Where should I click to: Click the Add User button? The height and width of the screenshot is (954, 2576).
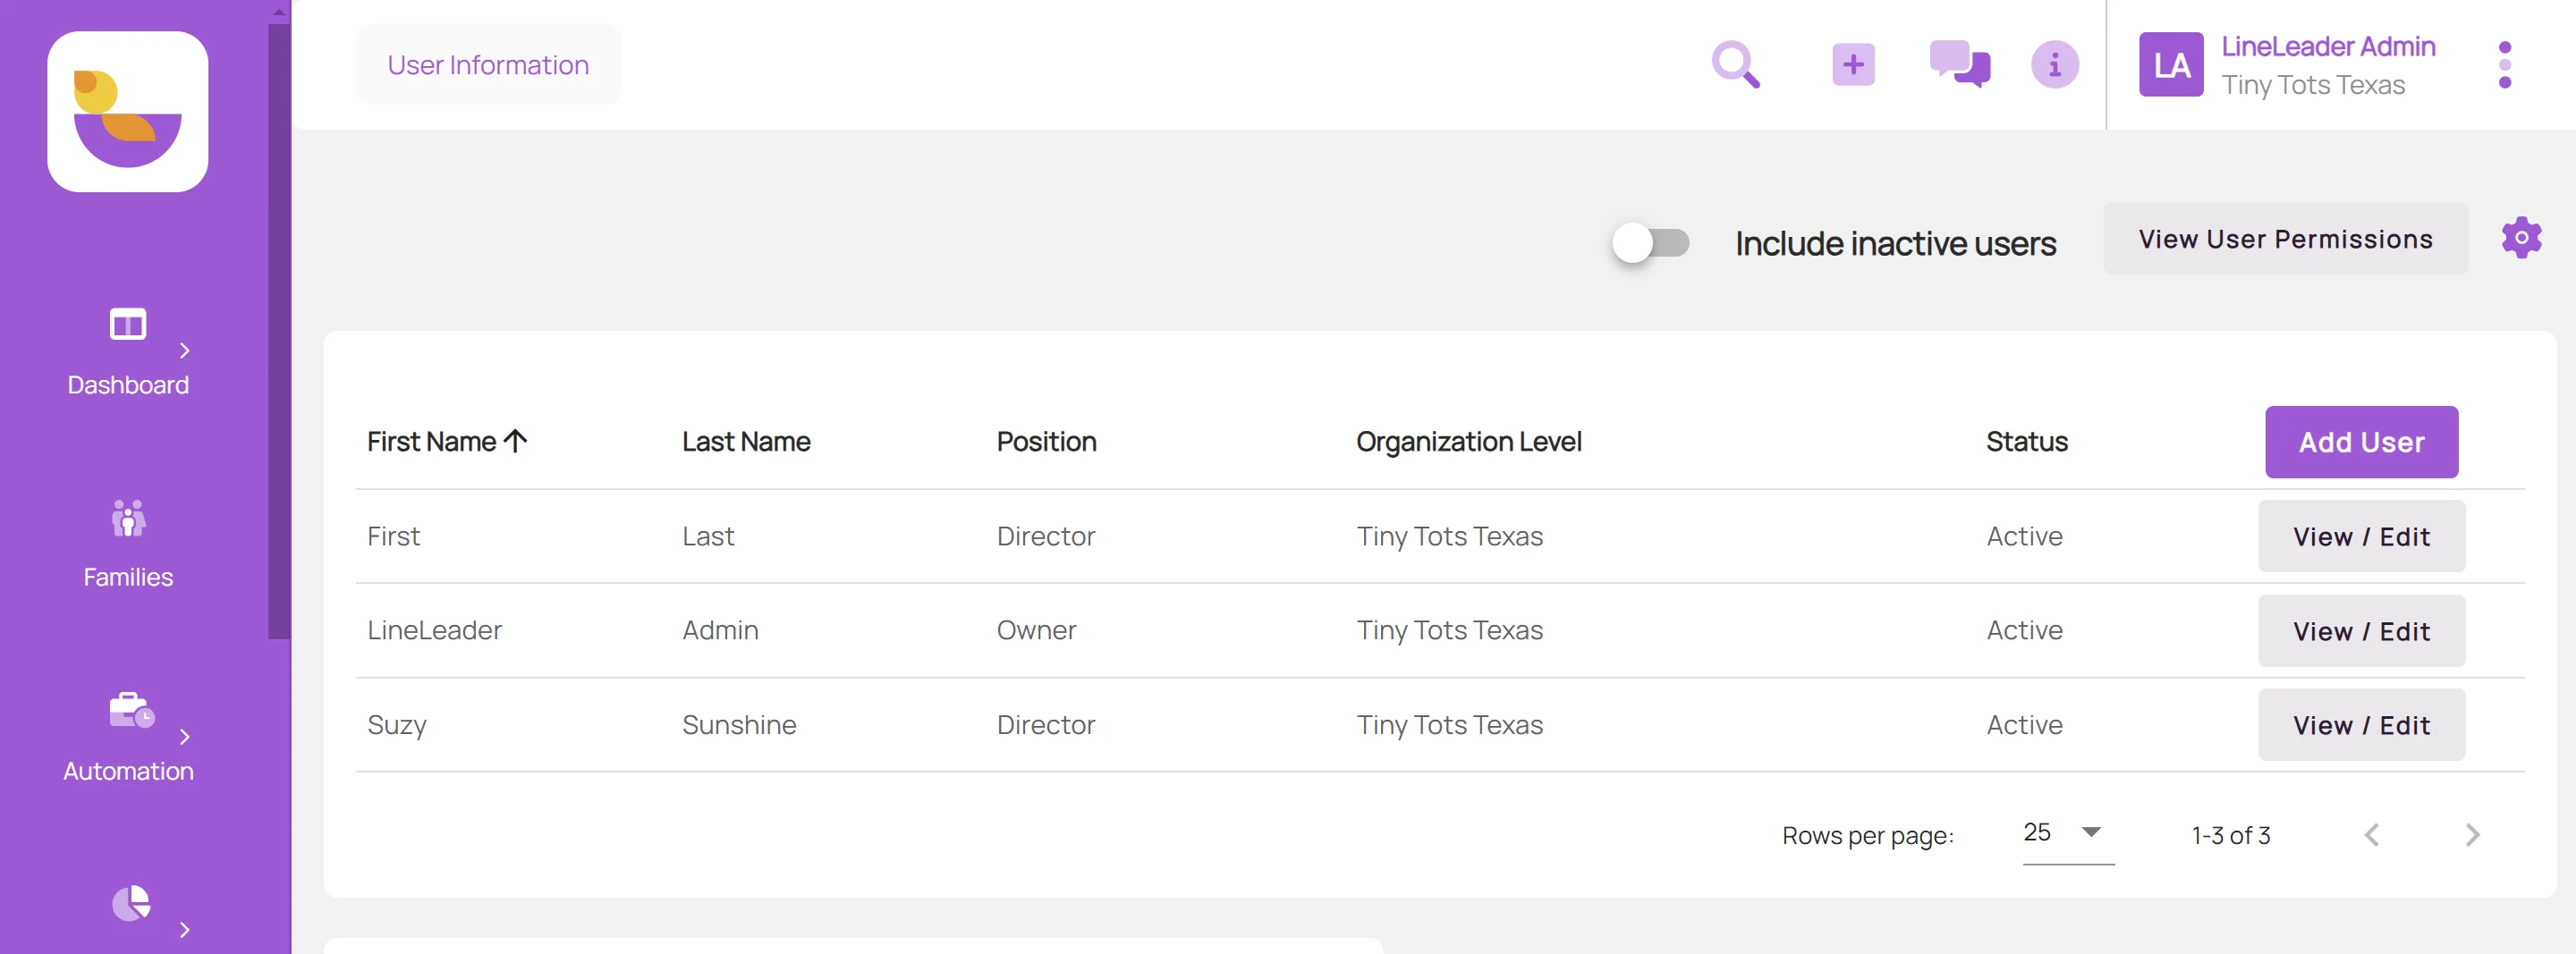2361,442
